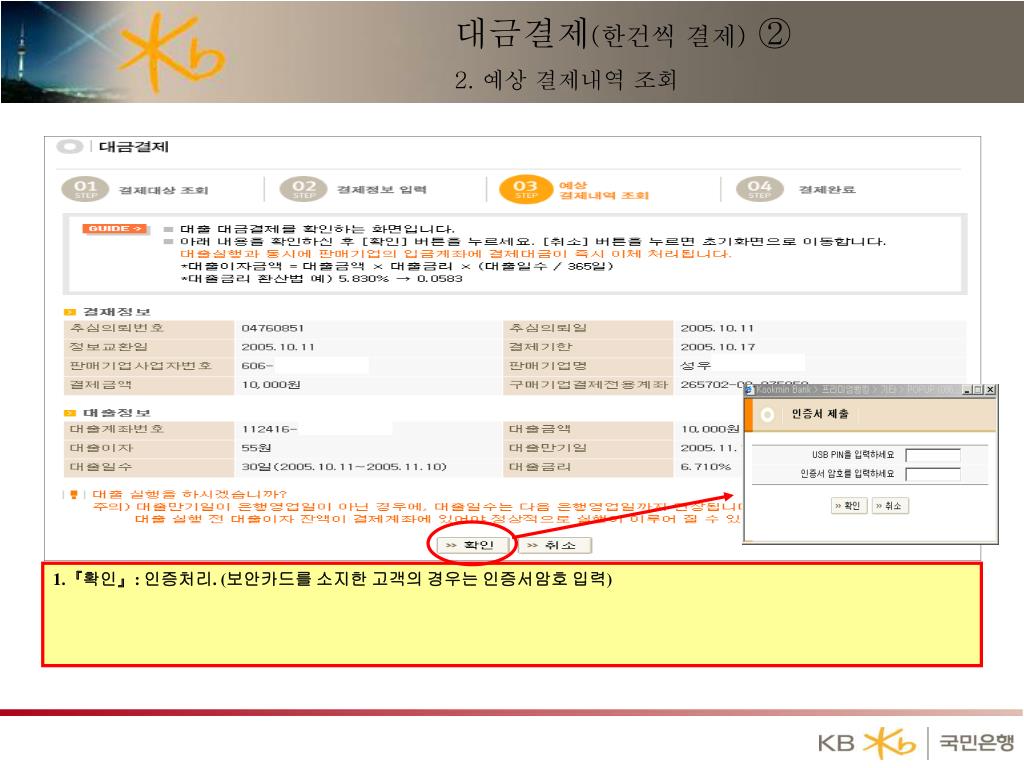The width and height of the screenshot is (1024, 768).
Task: Click the 정보교환일 value 2005.10.11
Action: pyautogui.click(x=278, y=347)
